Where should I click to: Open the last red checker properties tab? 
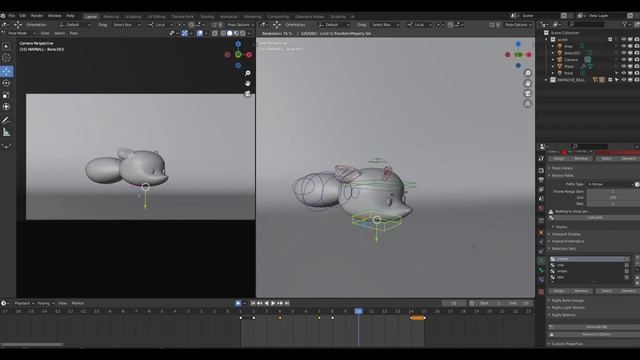pos(541,292)
